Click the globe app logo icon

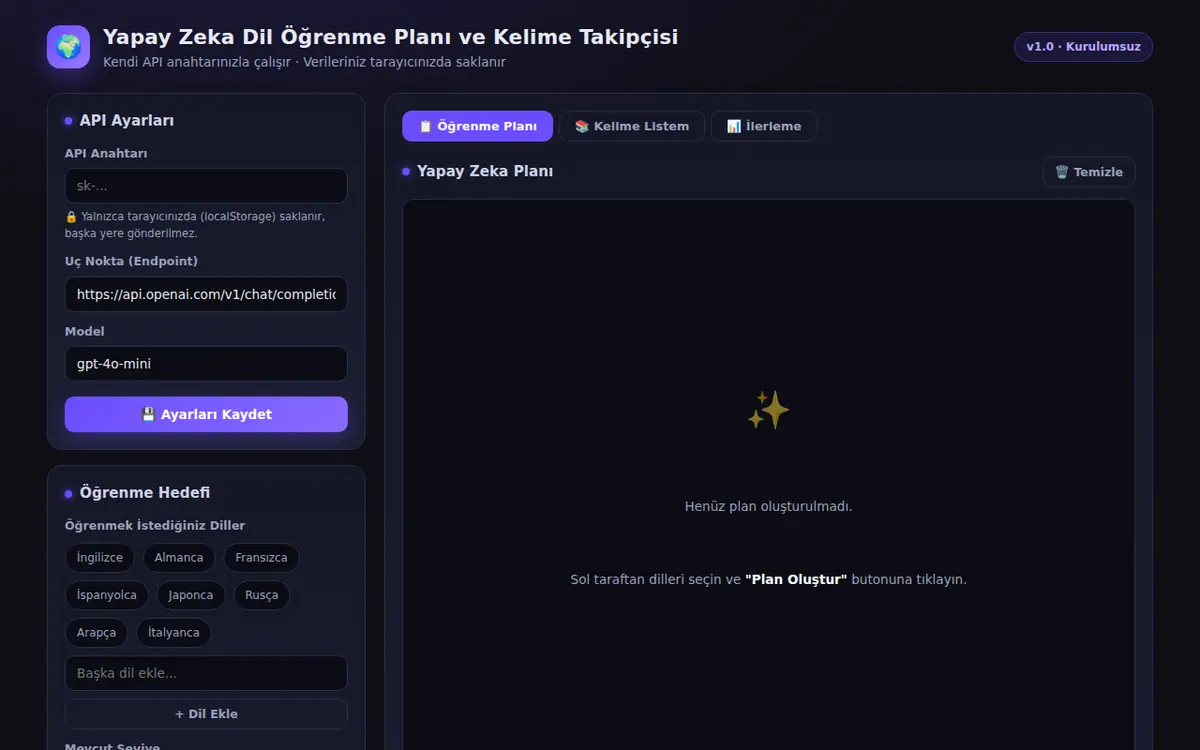coord(68,47)
